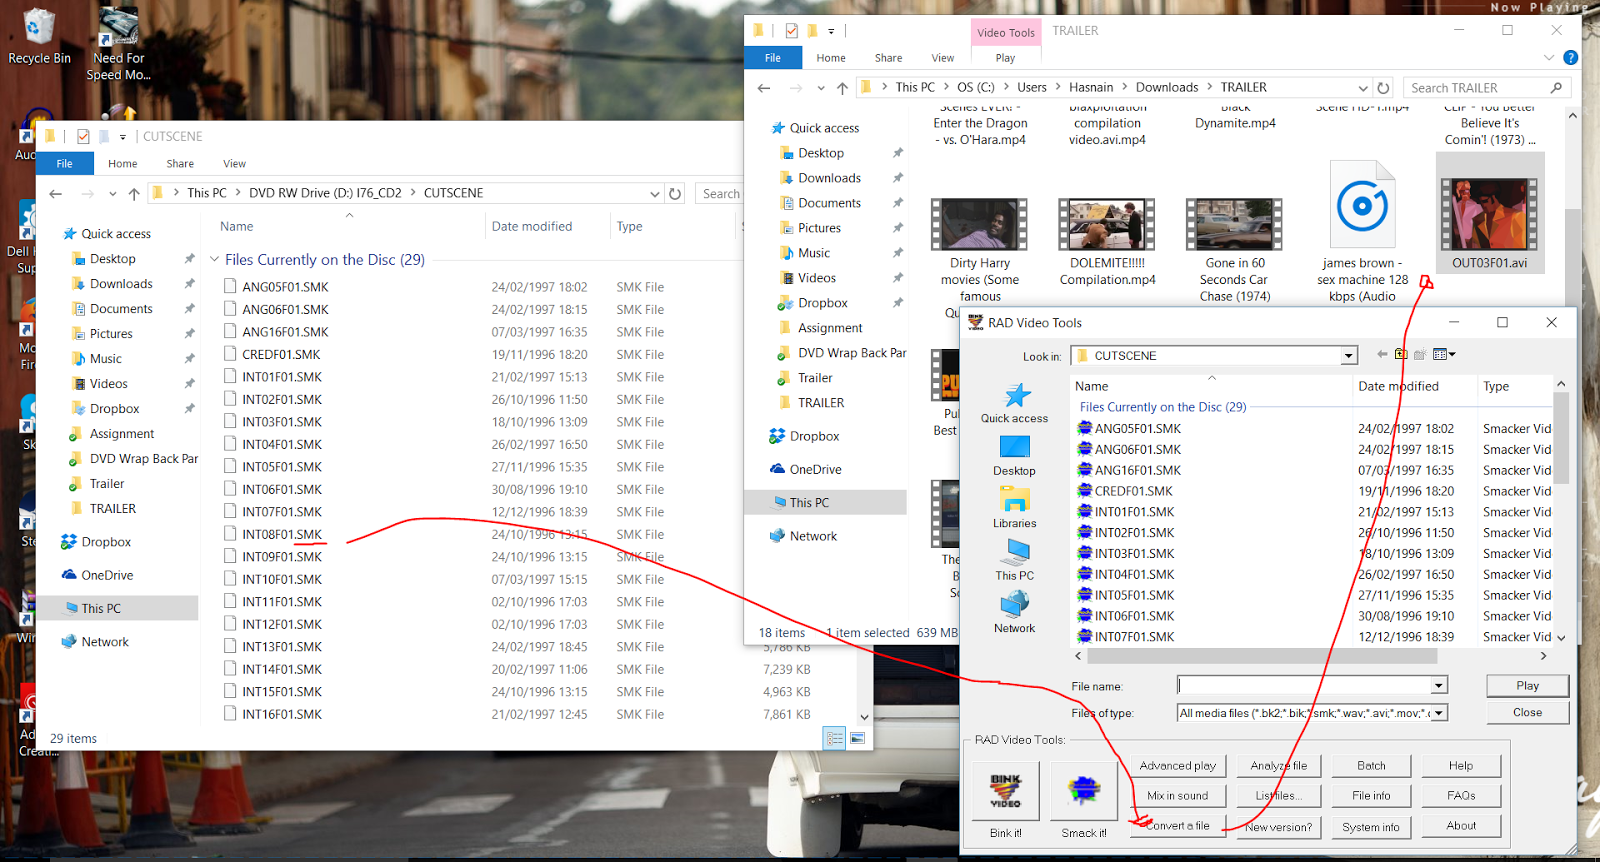
Task: Click the File name input field
Action: (1304, 686)
